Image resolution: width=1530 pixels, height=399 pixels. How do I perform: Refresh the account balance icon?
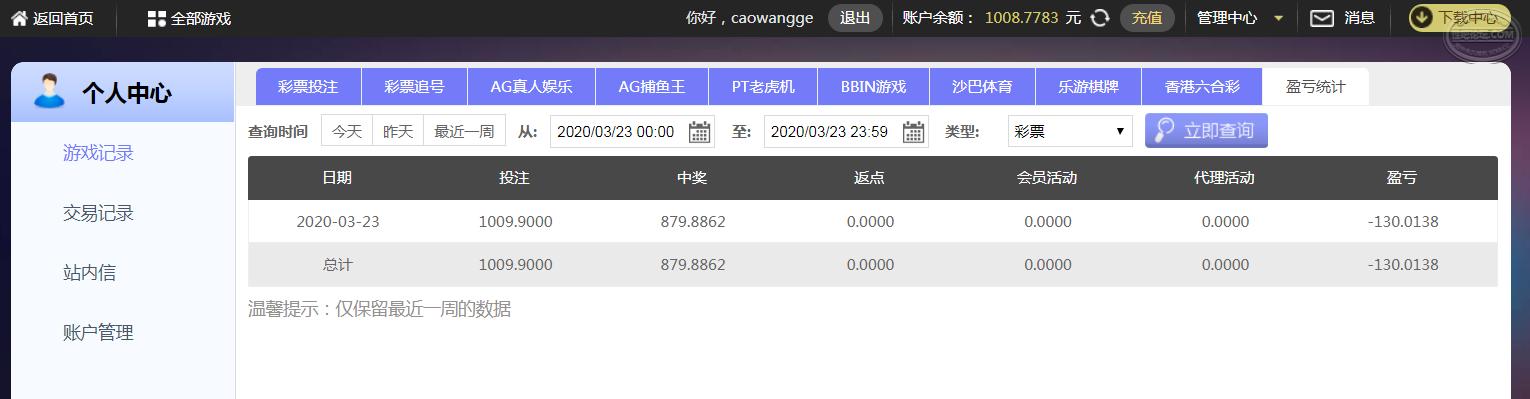point(1100,18)
